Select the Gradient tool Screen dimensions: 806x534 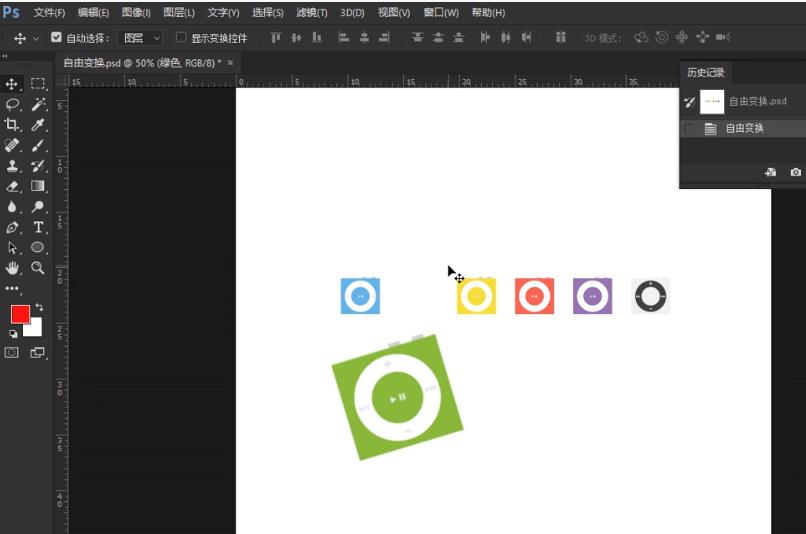click(38, 186)
